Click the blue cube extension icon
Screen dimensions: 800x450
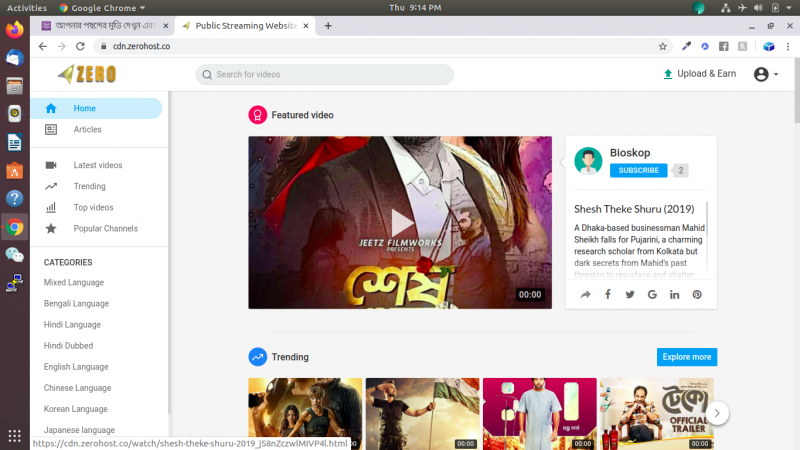click(x=768, y=46)
